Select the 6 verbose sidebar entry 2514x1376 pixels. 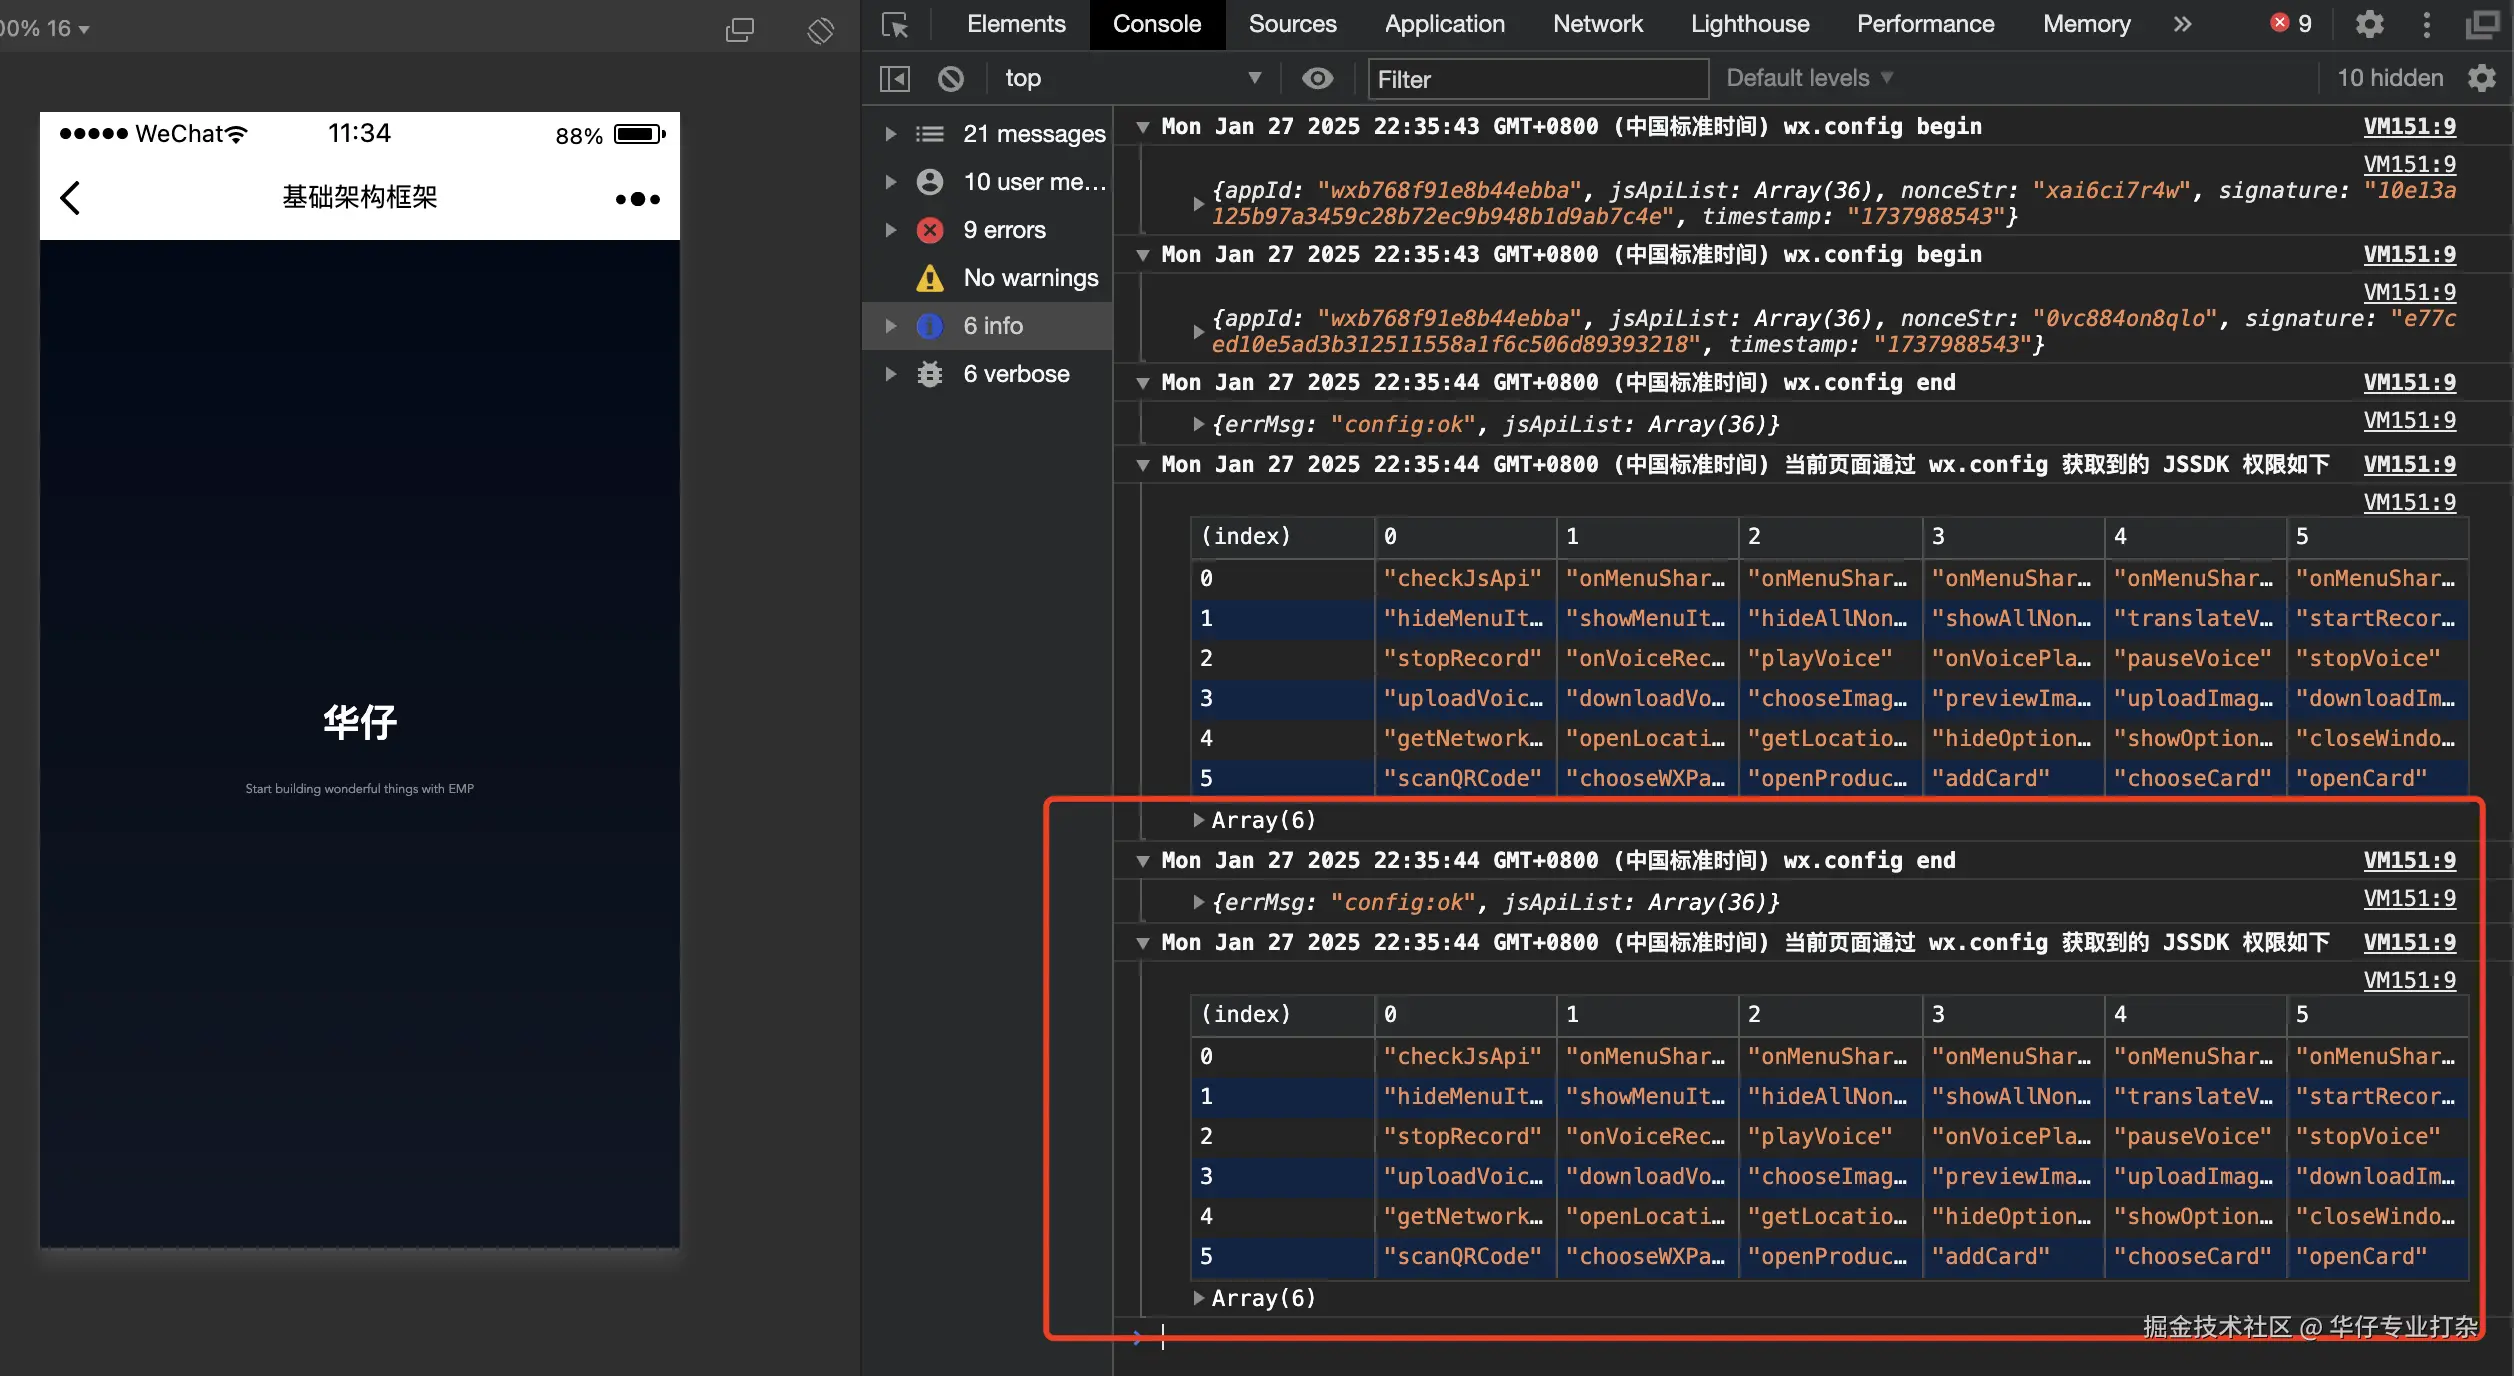point(1015,374)
